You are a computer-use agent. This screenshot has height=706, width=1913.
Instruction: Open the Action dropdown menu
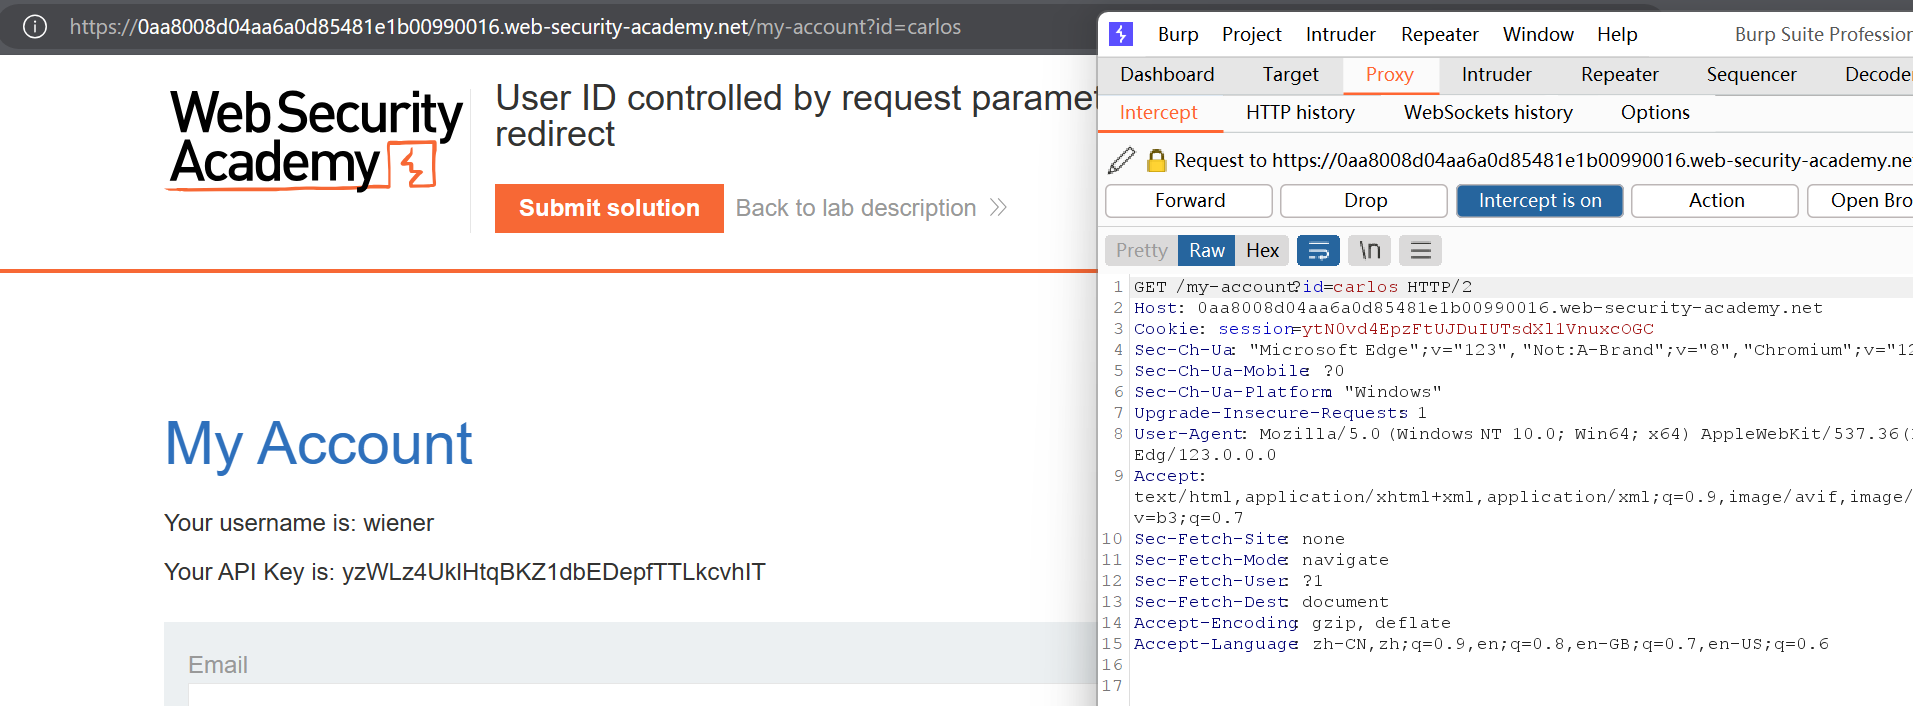pyautogui.click(x=1715, y=201)
